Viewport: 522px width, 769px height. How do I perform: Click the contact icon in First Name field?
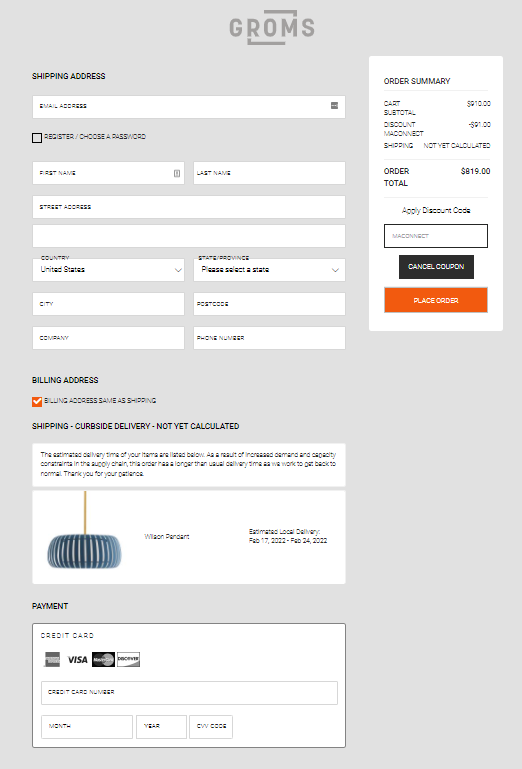pyautogui.click(x=177, y=173)
